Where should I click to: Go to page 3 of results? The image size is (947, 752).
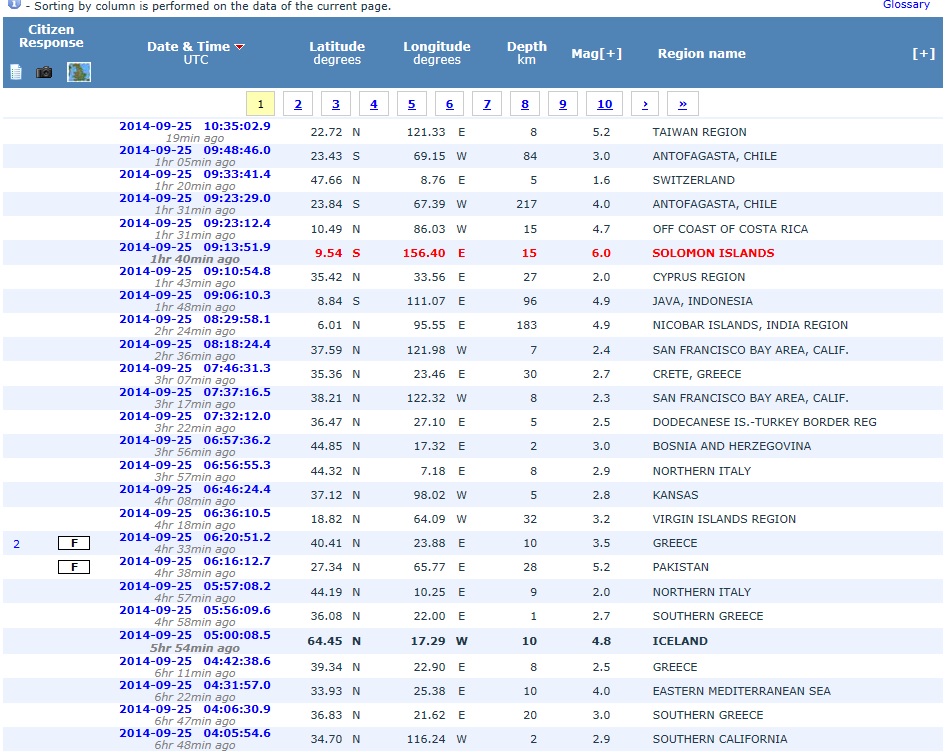point(336,104)
